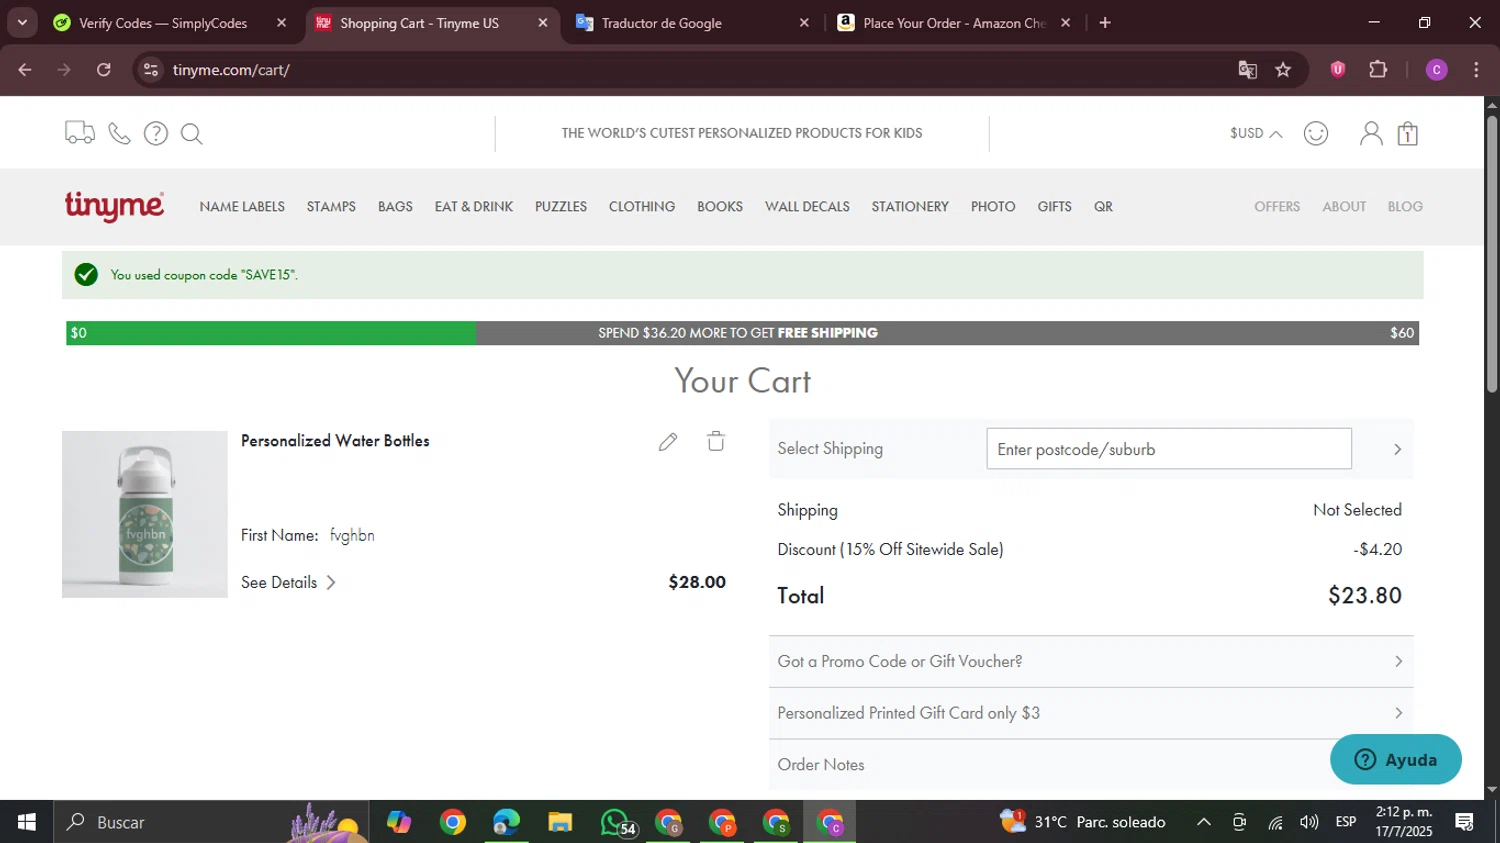Open the Chrome three-dot menu
This screenshot has width=1500, height=843.
coord(1476,69)
